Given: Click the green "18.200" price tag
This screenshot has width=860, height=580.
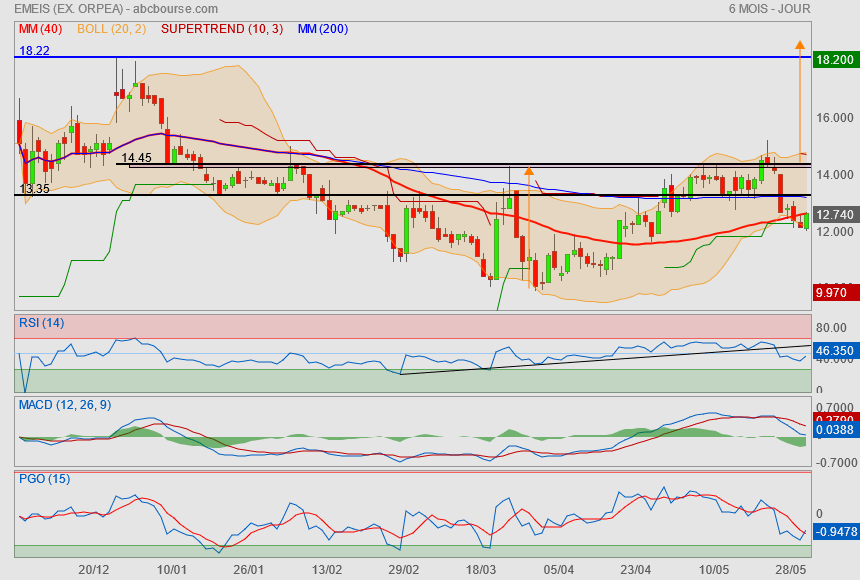Looking at the screenshot, I should 835,60.
